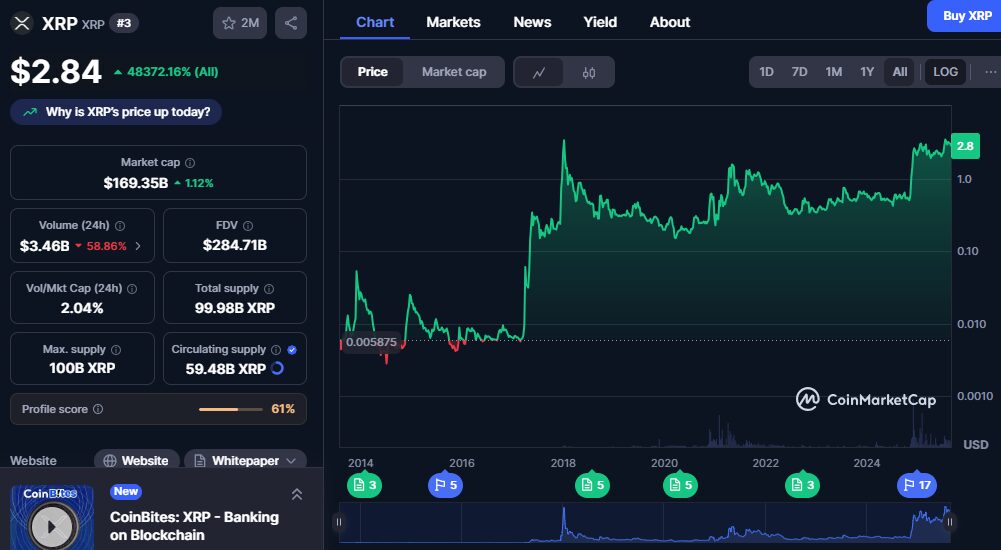Click the Buy XRP button
The height and width of the screenshot is (550, 1001).
pos(966,16)
